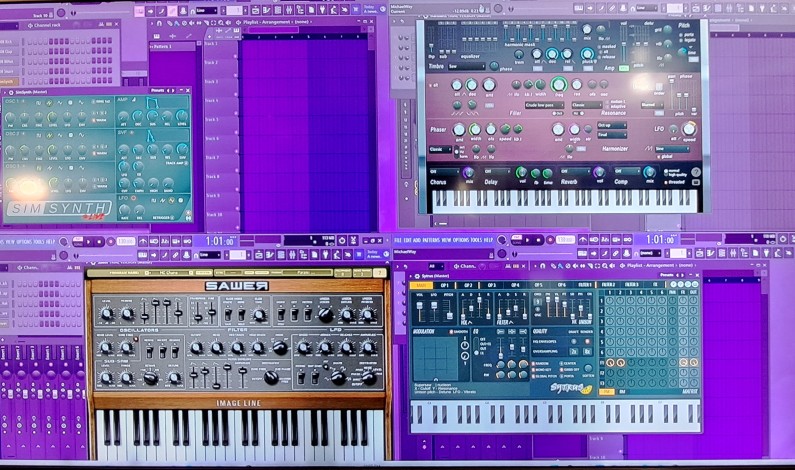Screen dimensions: 795x470
Task: Open the piano roll from the Sawer instance toolbar
Action: click(x=269, y=255)
